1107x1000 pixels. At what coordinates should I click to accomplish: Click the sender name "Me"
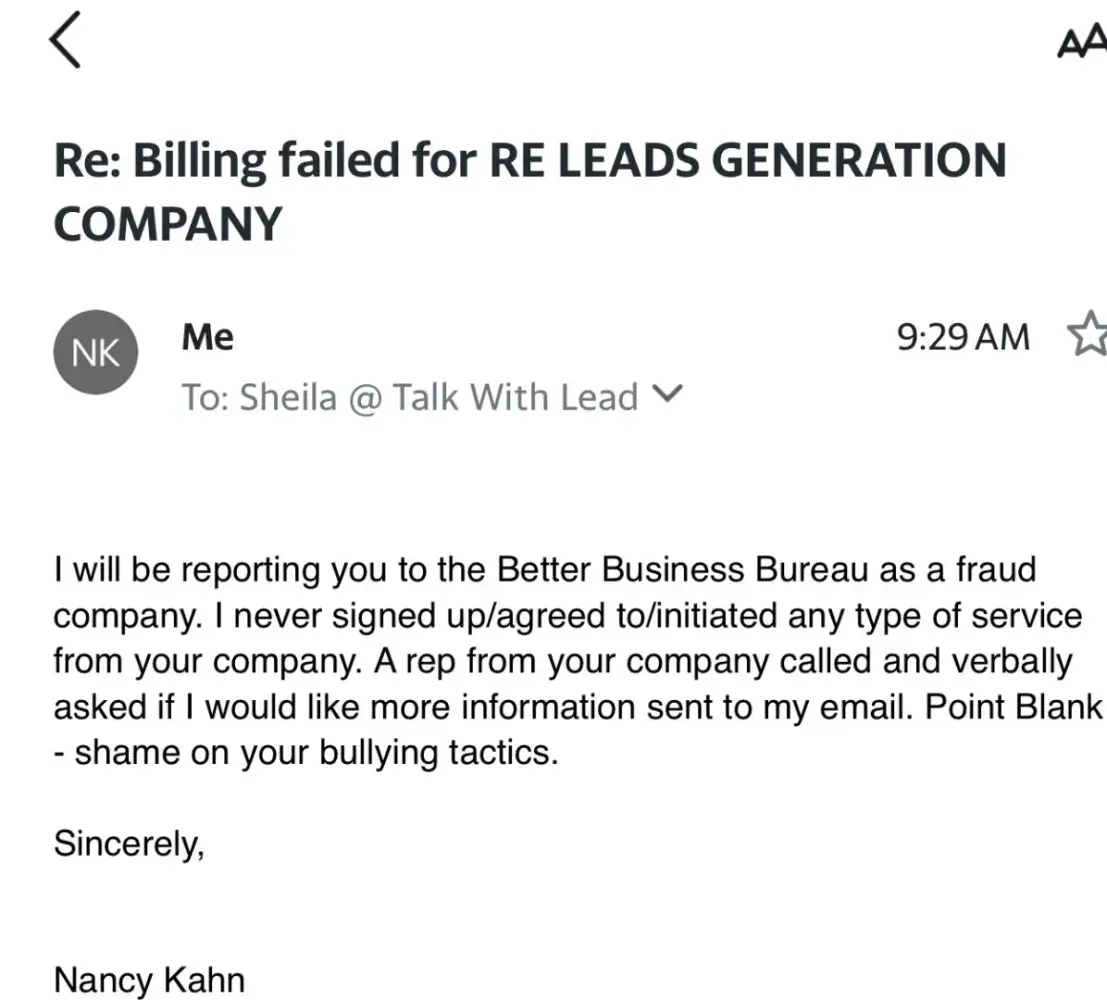(x=208, y=337)
